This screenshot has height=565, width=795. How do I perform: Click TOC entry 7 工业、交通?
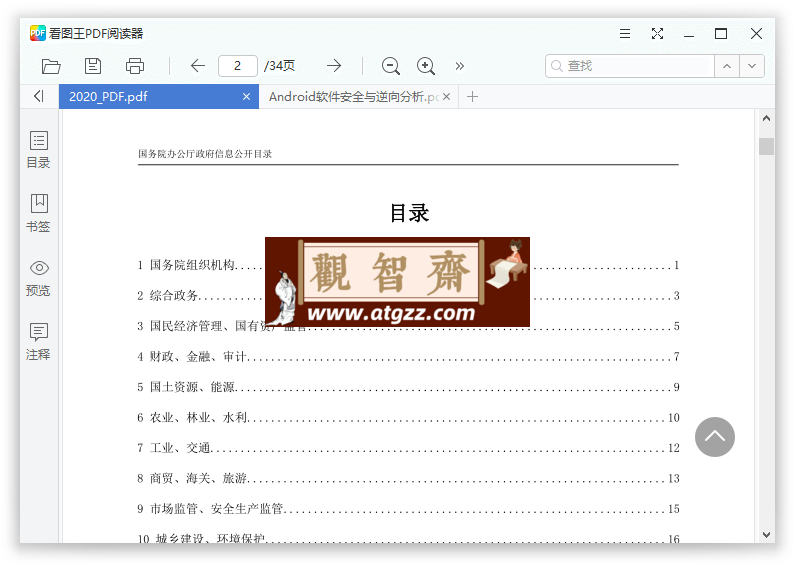click(408, 448)
